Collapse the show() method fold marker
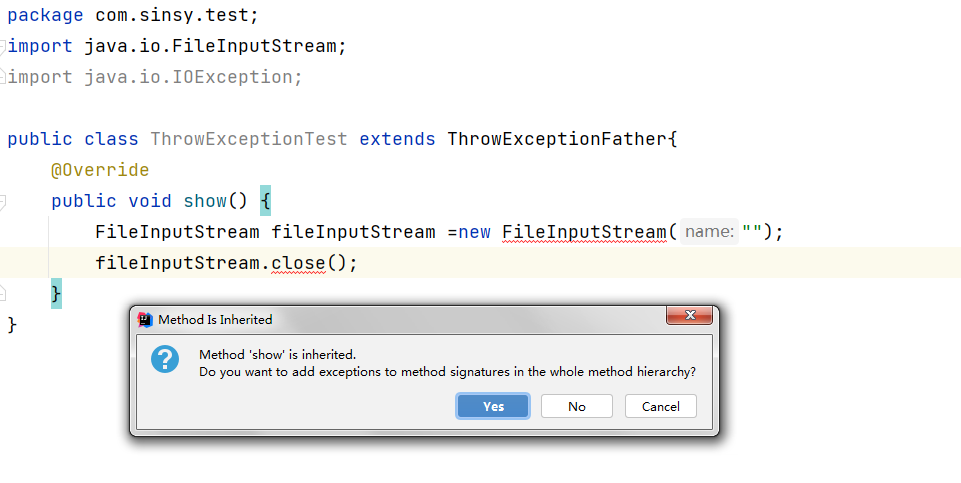The width and height of the screenshot is (961, 483). click(4, 202)
